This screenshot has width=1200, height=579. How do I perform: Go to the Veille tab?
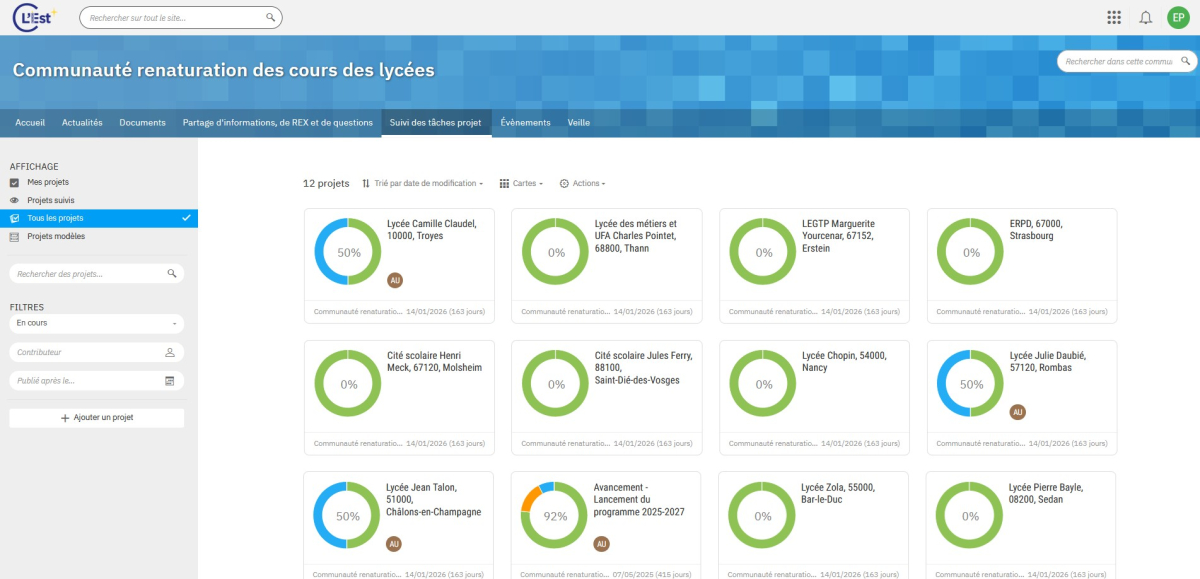click(578, 122)
